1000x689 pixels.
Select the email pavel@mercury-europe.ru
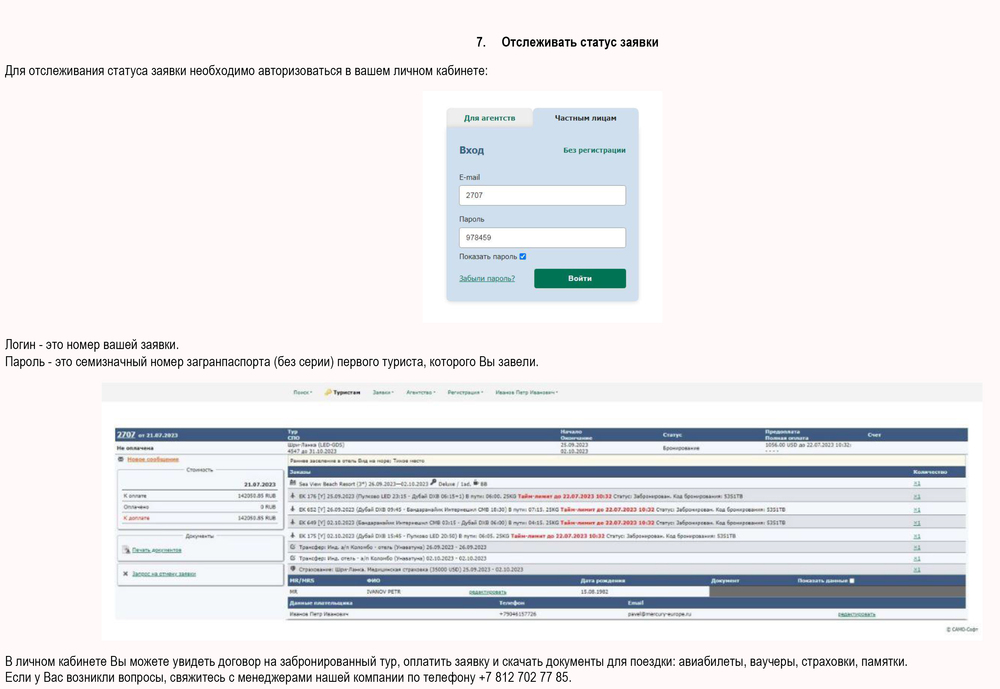[659, 614]
